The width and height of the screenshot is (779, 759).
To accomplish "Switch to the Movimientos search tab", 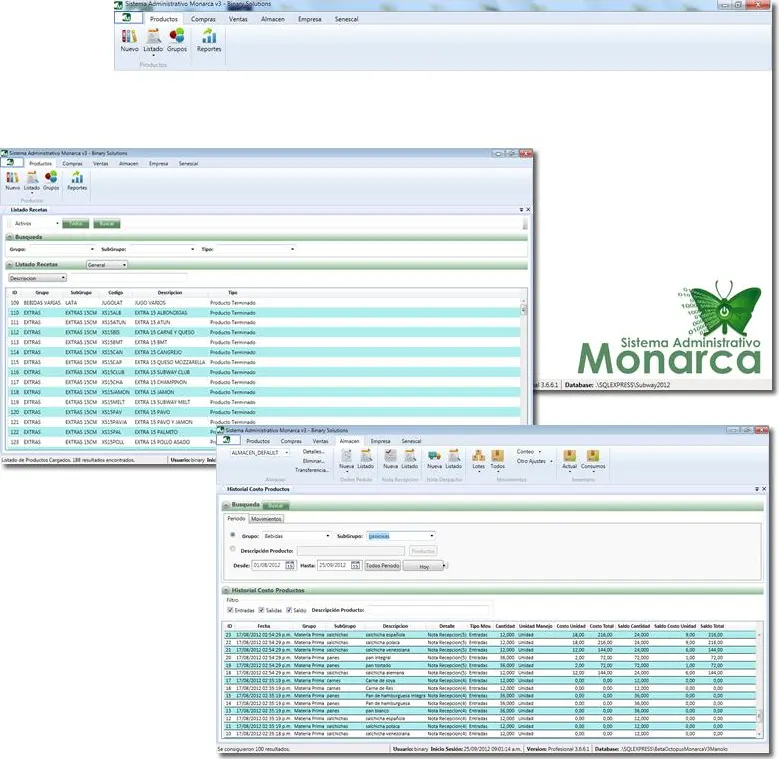I will click(x=266, y=519).
